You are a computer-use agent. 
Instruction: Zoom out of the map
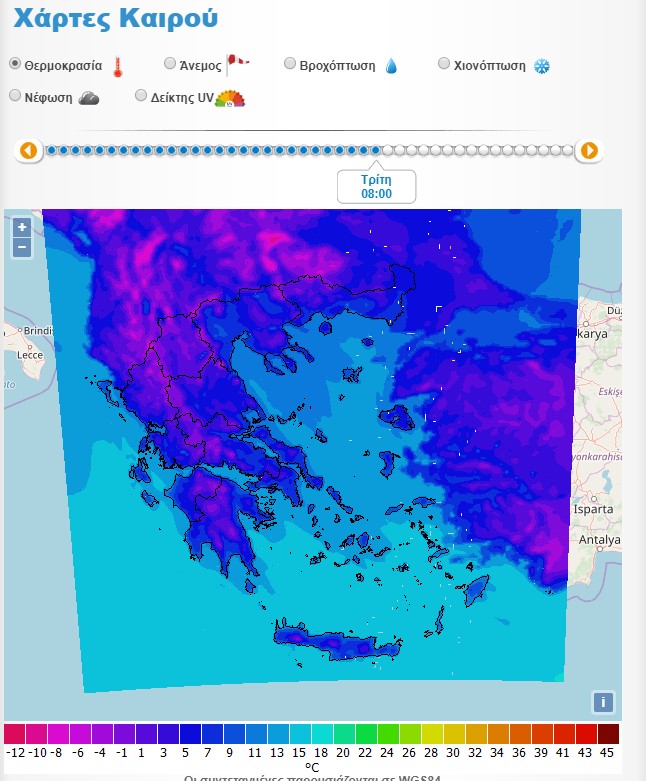click(22, 248)
